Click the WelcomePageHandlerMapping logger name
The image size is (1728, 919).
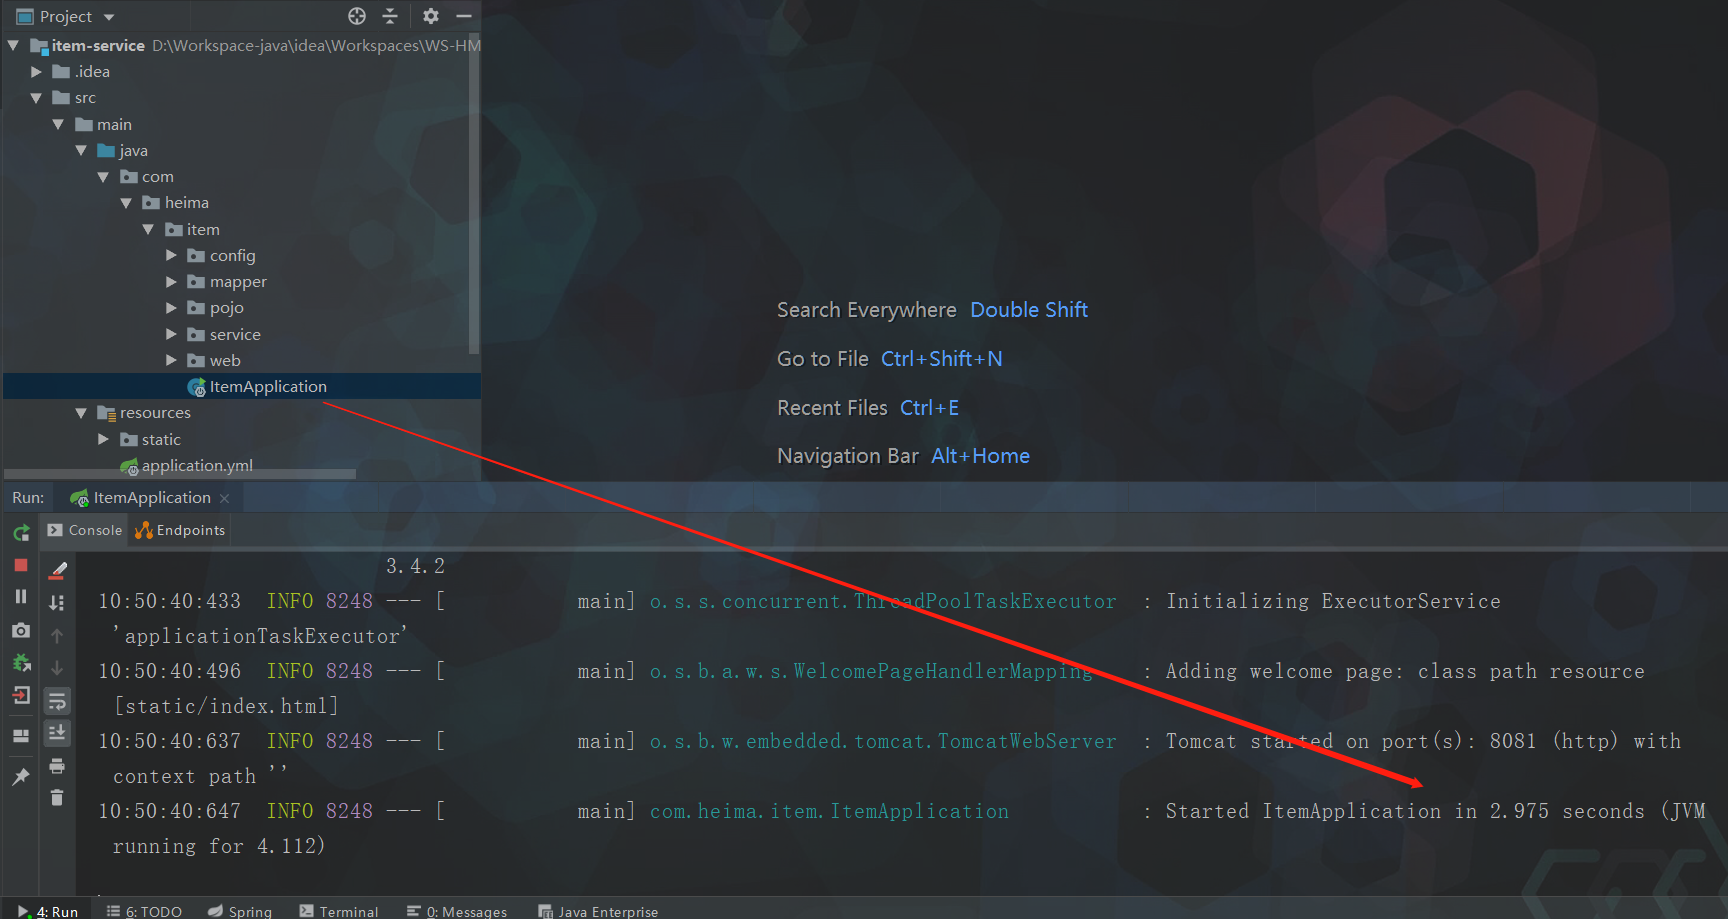pyautogui.click(x=871, y=671)
